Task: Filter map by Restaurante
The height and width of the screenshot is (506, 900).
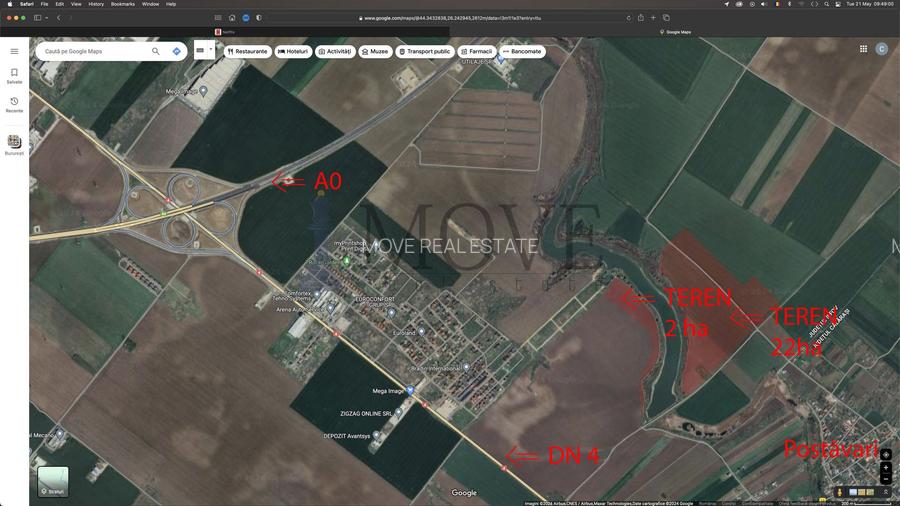Action: tap(247, 51)
